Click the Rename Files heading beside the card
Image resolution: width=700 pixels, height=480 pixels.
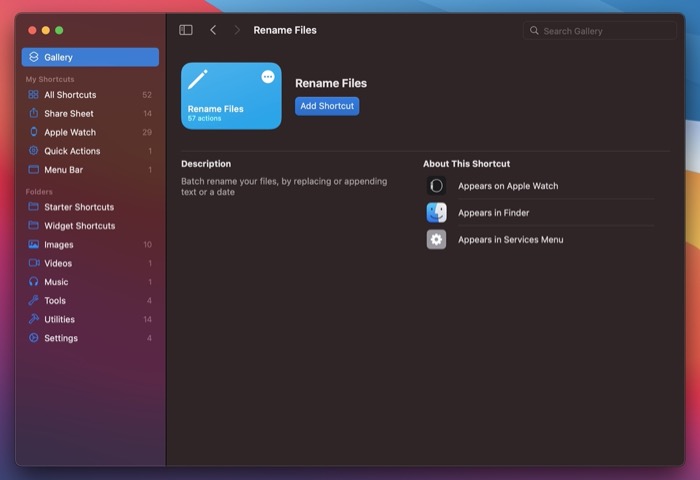point(331,83)
